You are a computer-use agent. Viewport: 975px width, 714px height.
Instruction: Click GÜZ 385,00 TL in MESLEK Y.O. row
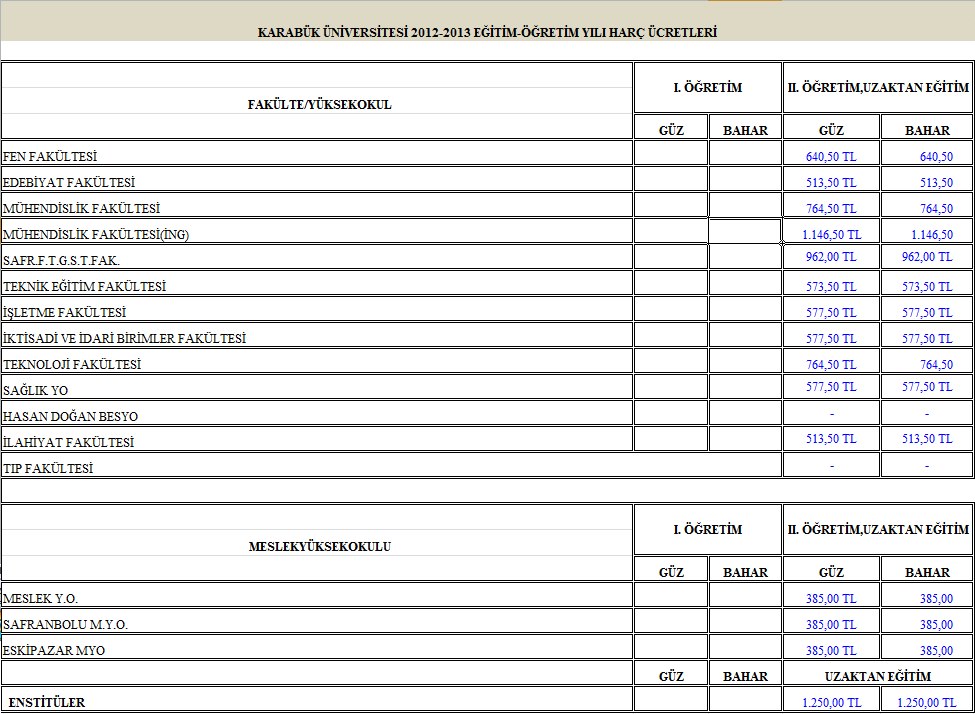pyautogui.click(x=831, y=599)
